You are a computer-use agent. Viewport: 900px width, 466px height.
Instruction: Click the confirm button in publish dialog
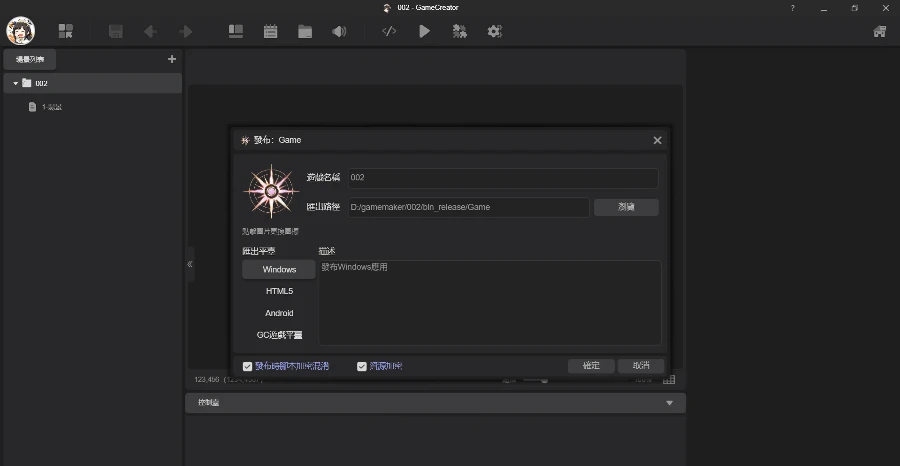click(x=591, y=366)
